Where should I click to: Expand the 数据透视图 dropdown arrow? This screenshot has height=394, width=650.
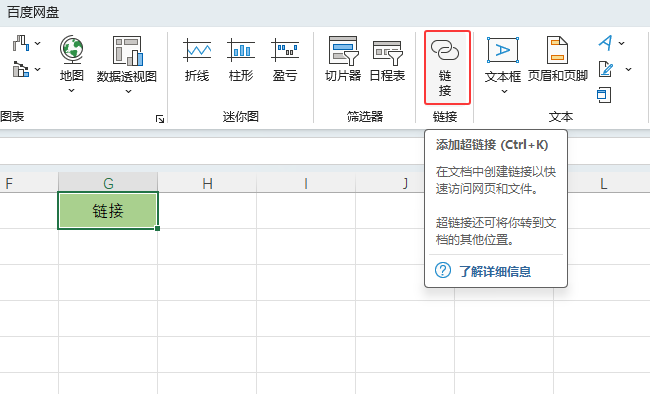(128, 91)
